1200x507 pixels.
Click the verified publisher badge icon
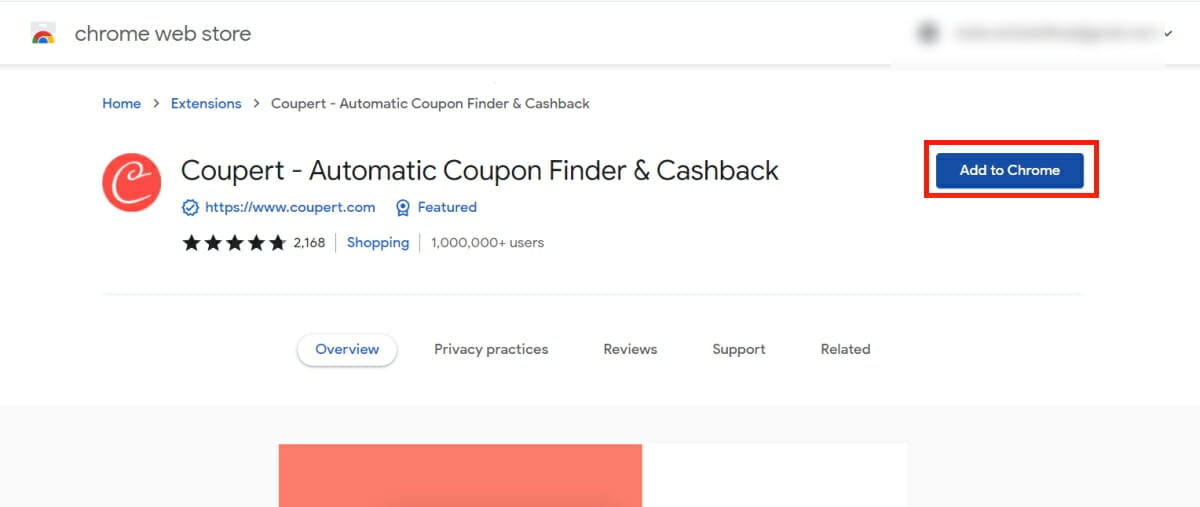[190, 208]
